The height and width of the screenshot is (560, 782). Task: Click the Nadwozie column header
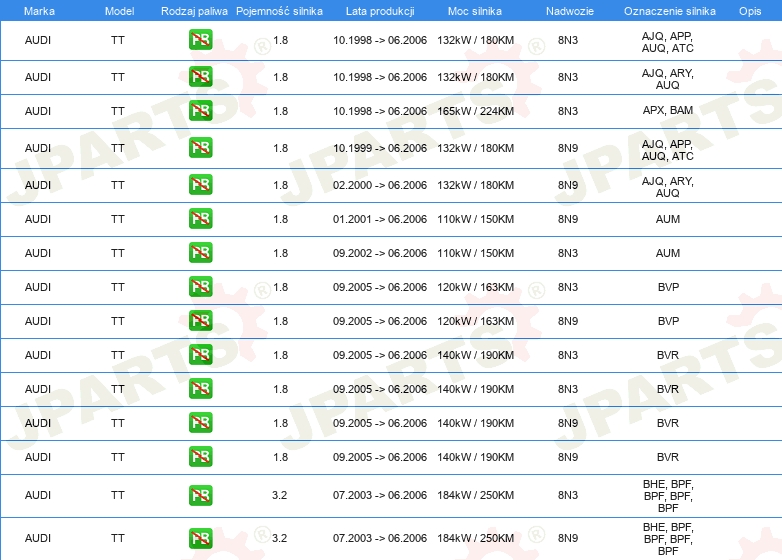(x=570, y=11)
